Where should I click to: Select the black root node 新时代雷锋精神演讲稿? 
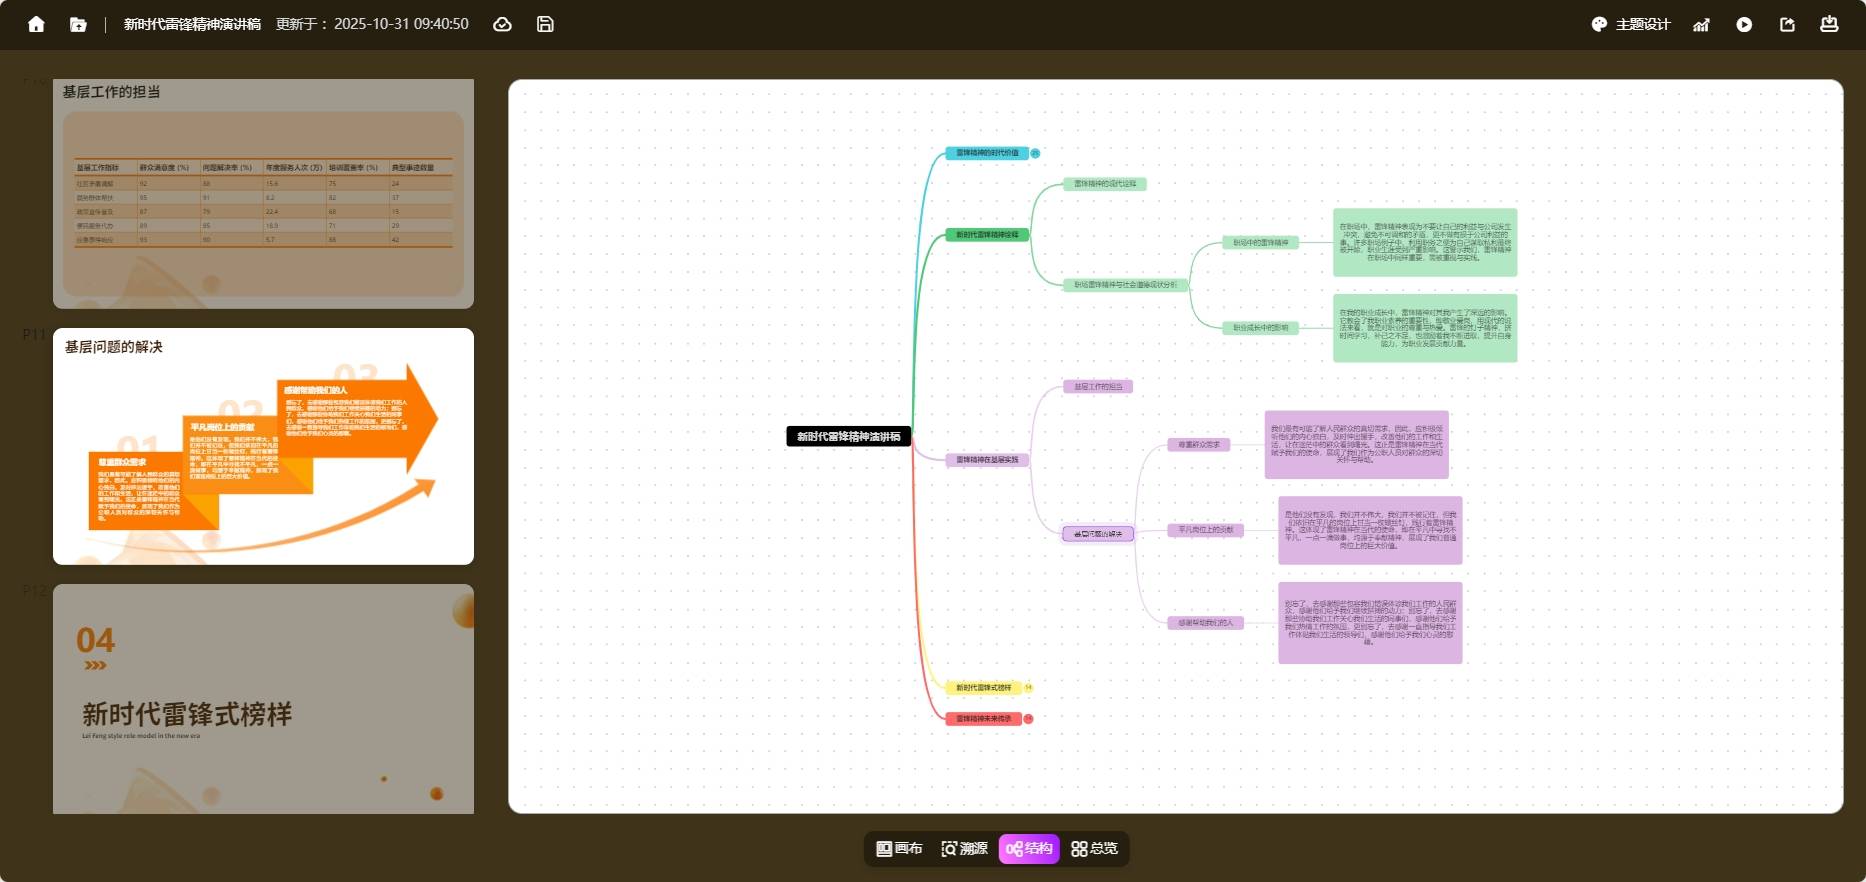click(848, 436)
